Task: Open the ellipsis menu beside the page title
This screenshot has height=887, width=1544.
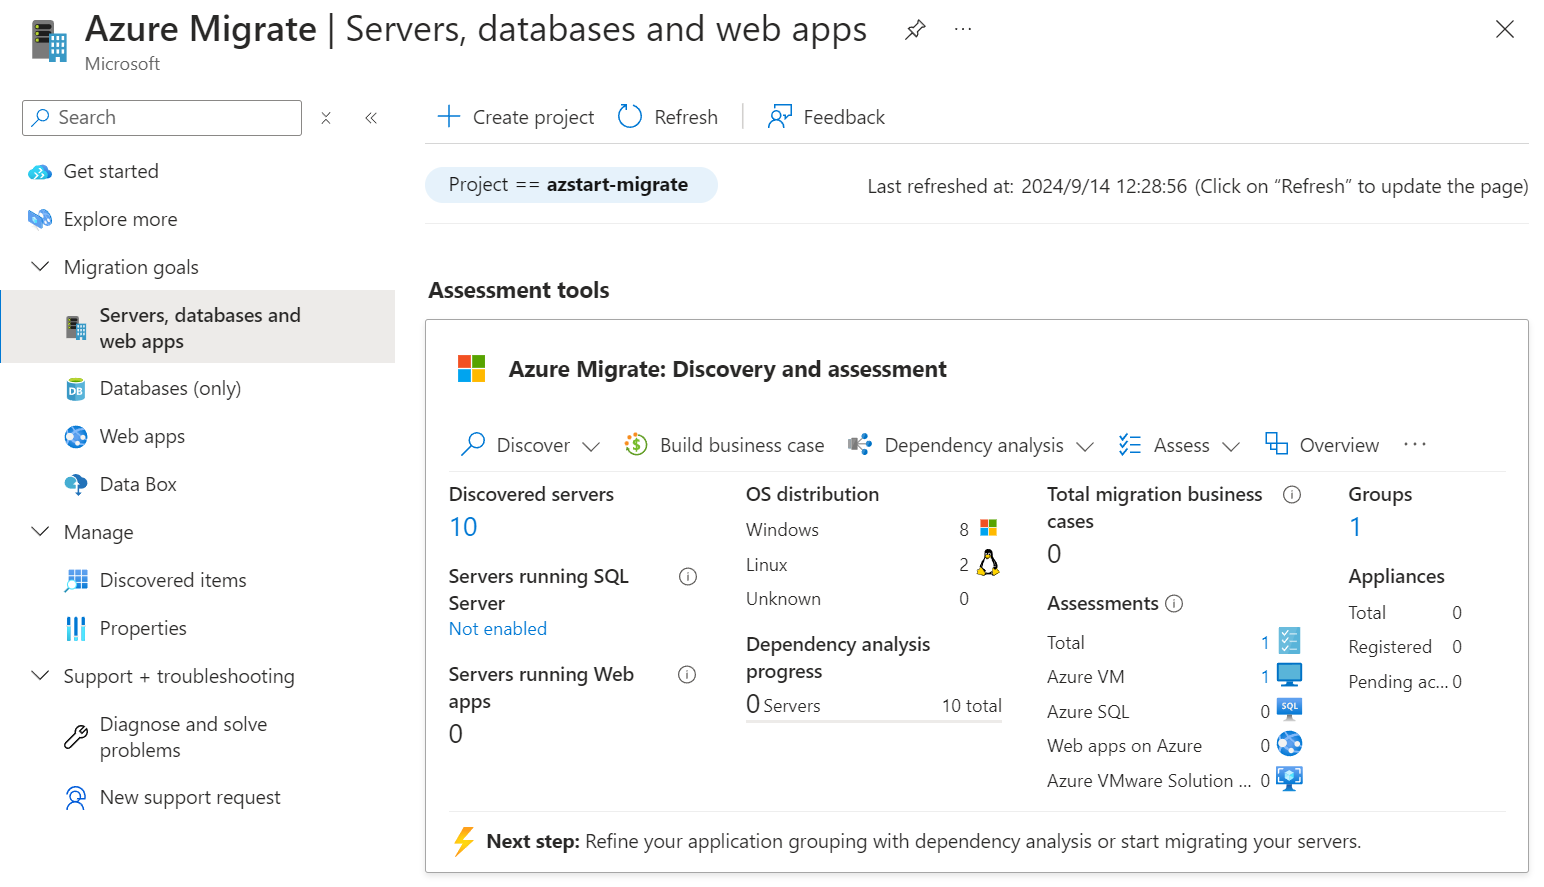Action: click(x=963, y=30)
